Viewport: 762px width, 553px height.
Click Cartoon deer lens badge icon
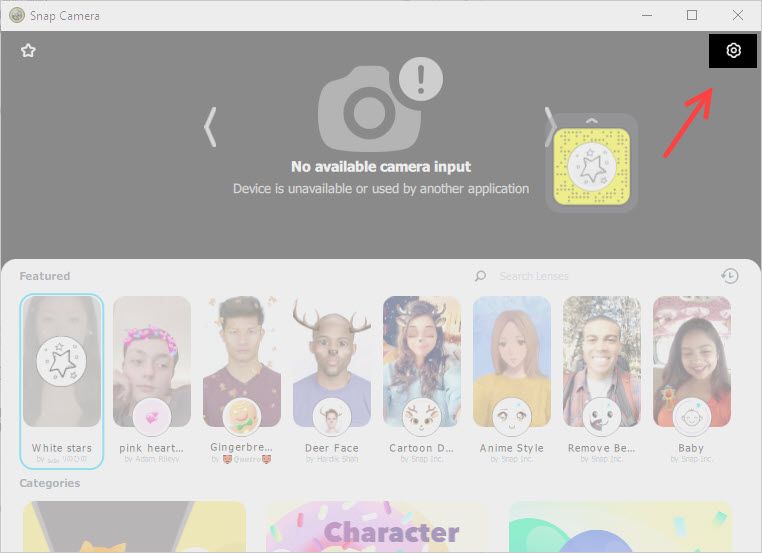(x=421, y=417)
